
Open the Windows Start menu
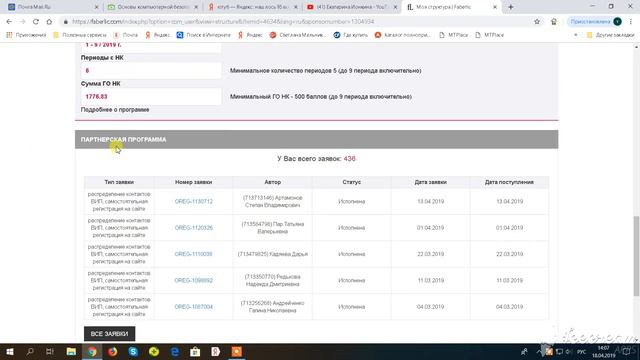tap(10, 351)
